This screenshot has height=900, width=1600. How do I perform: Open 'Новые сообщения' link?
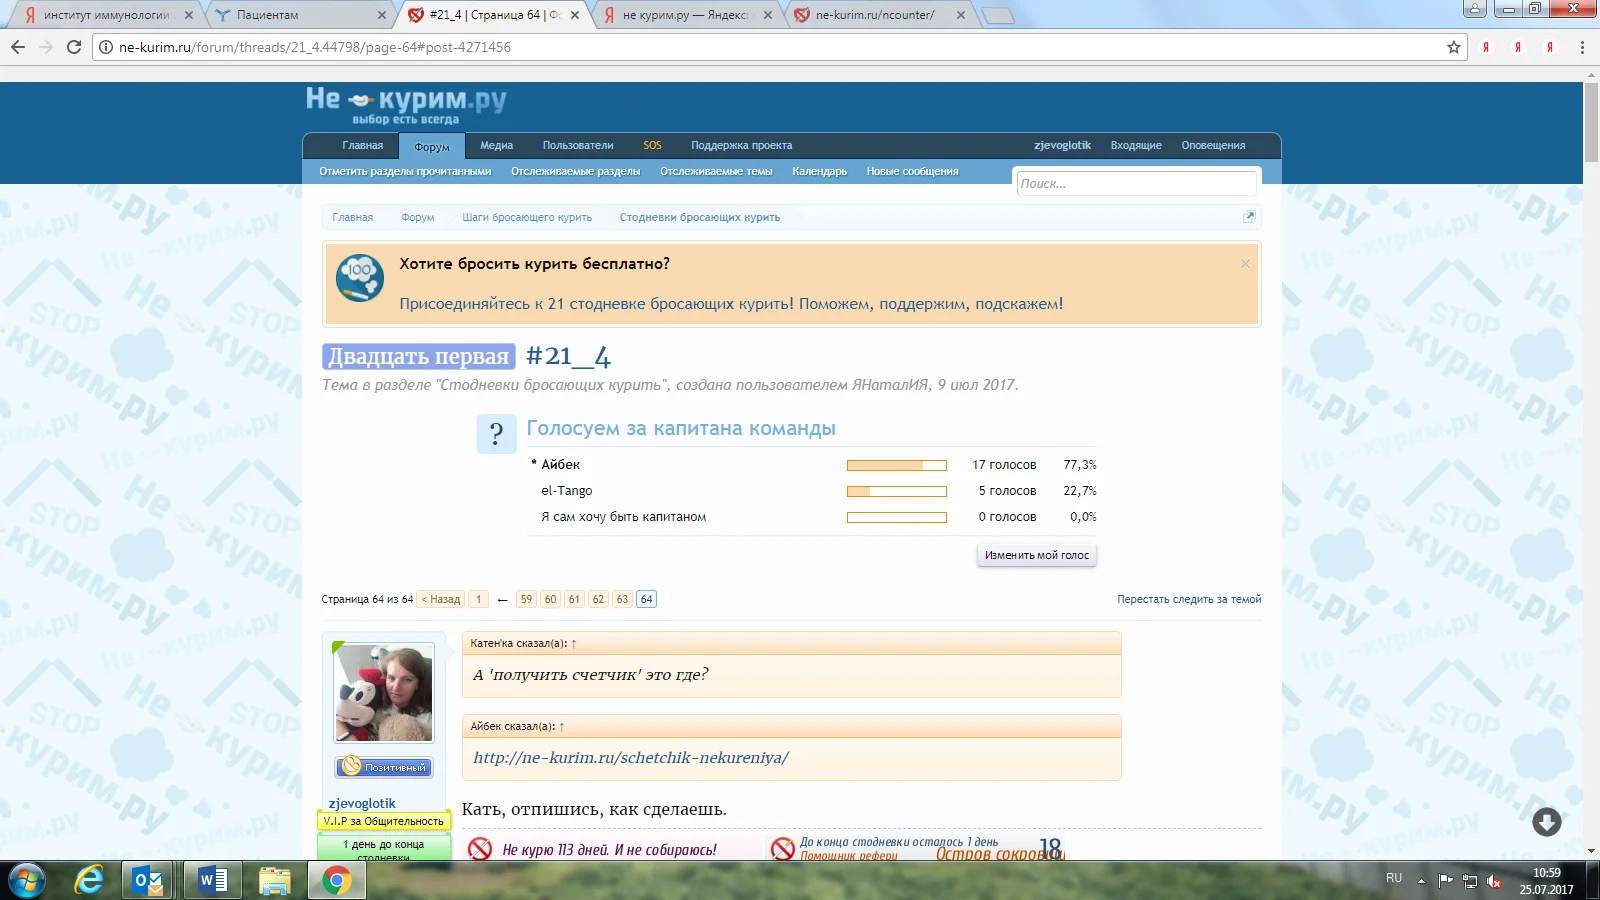coord(912,172)
